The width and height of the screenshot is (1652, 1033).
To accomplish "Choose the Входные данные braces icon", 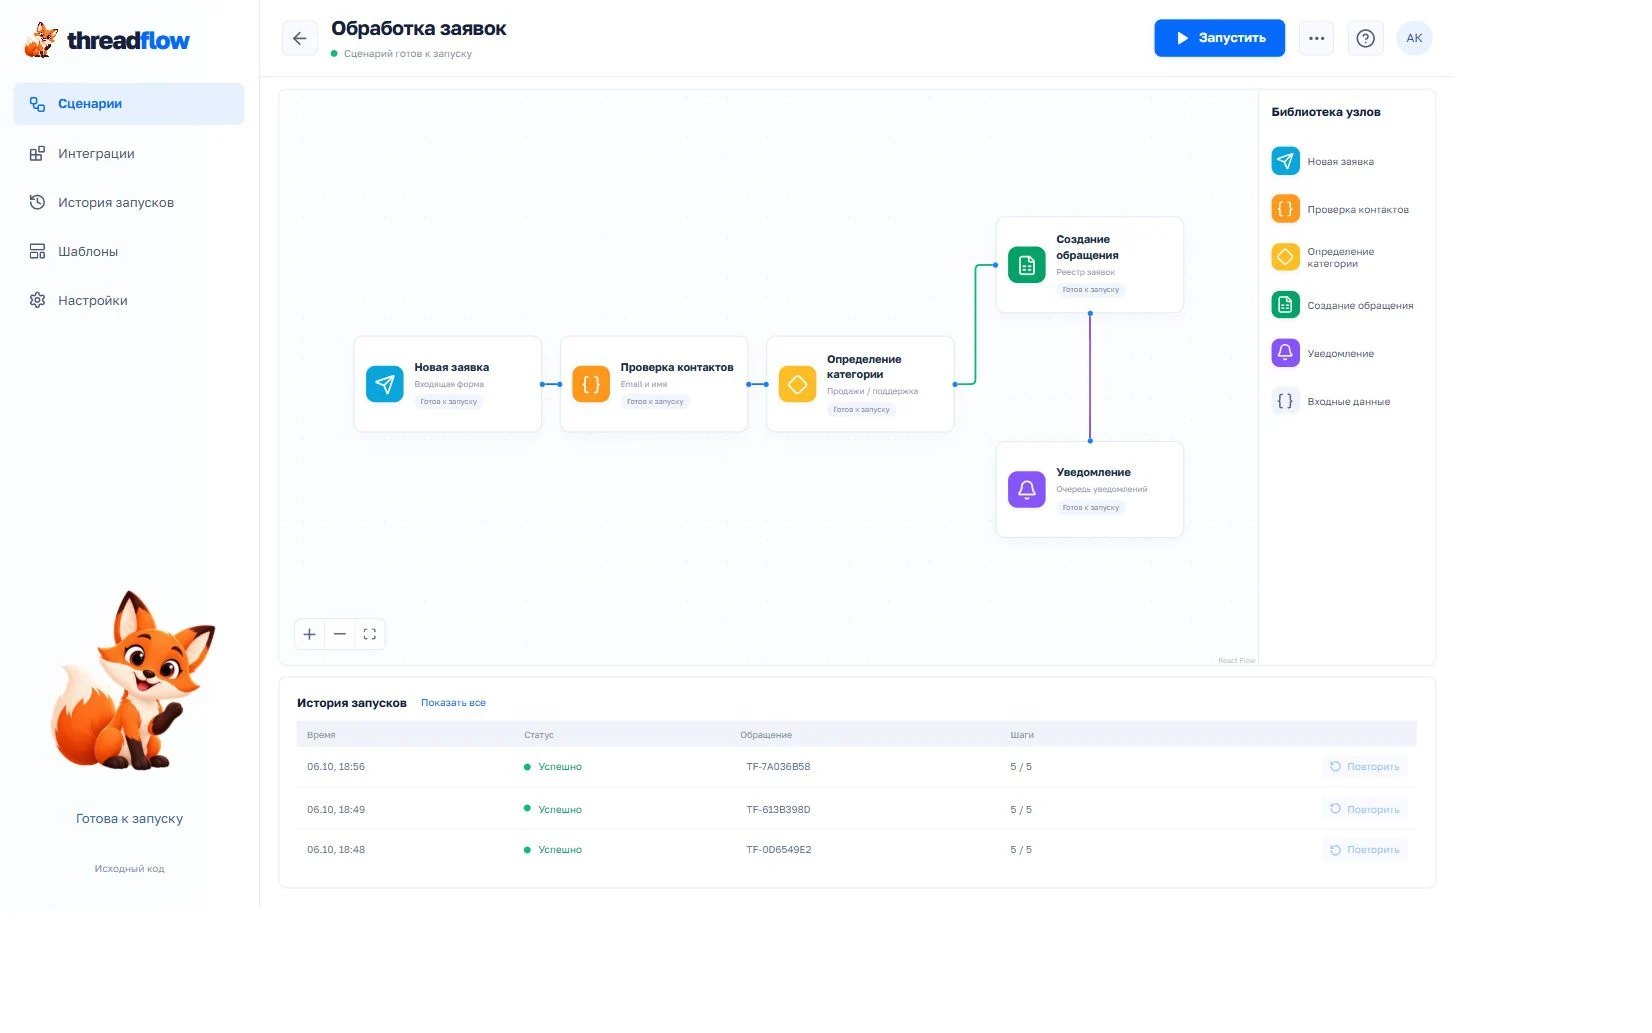I will [1285, 401].
